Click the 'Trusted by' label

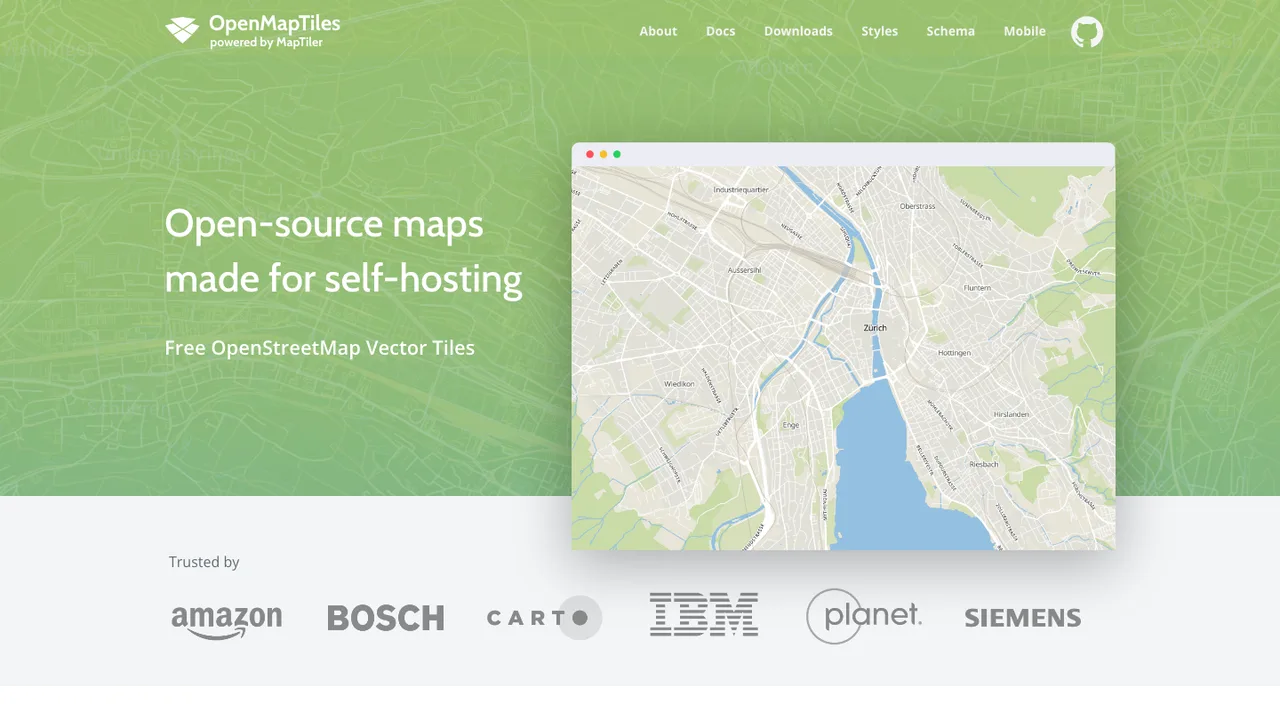pos(204,562)
